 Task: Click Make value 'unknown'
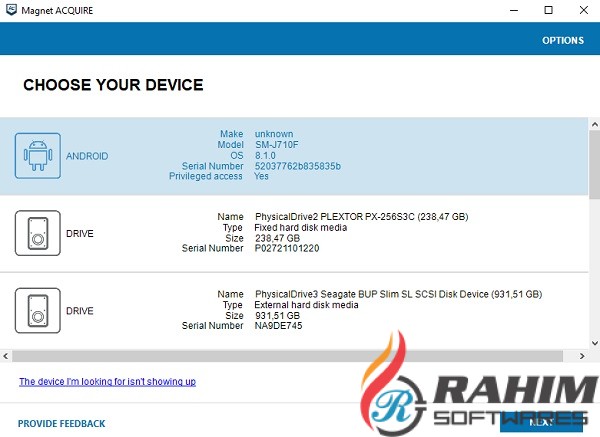point(274,134)
